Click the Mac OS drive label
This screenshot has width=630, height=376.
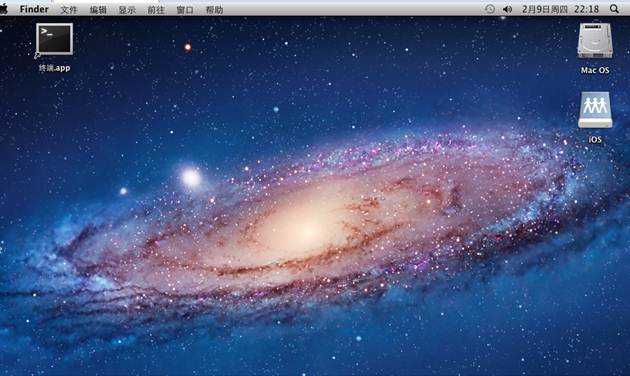[595, 70]
